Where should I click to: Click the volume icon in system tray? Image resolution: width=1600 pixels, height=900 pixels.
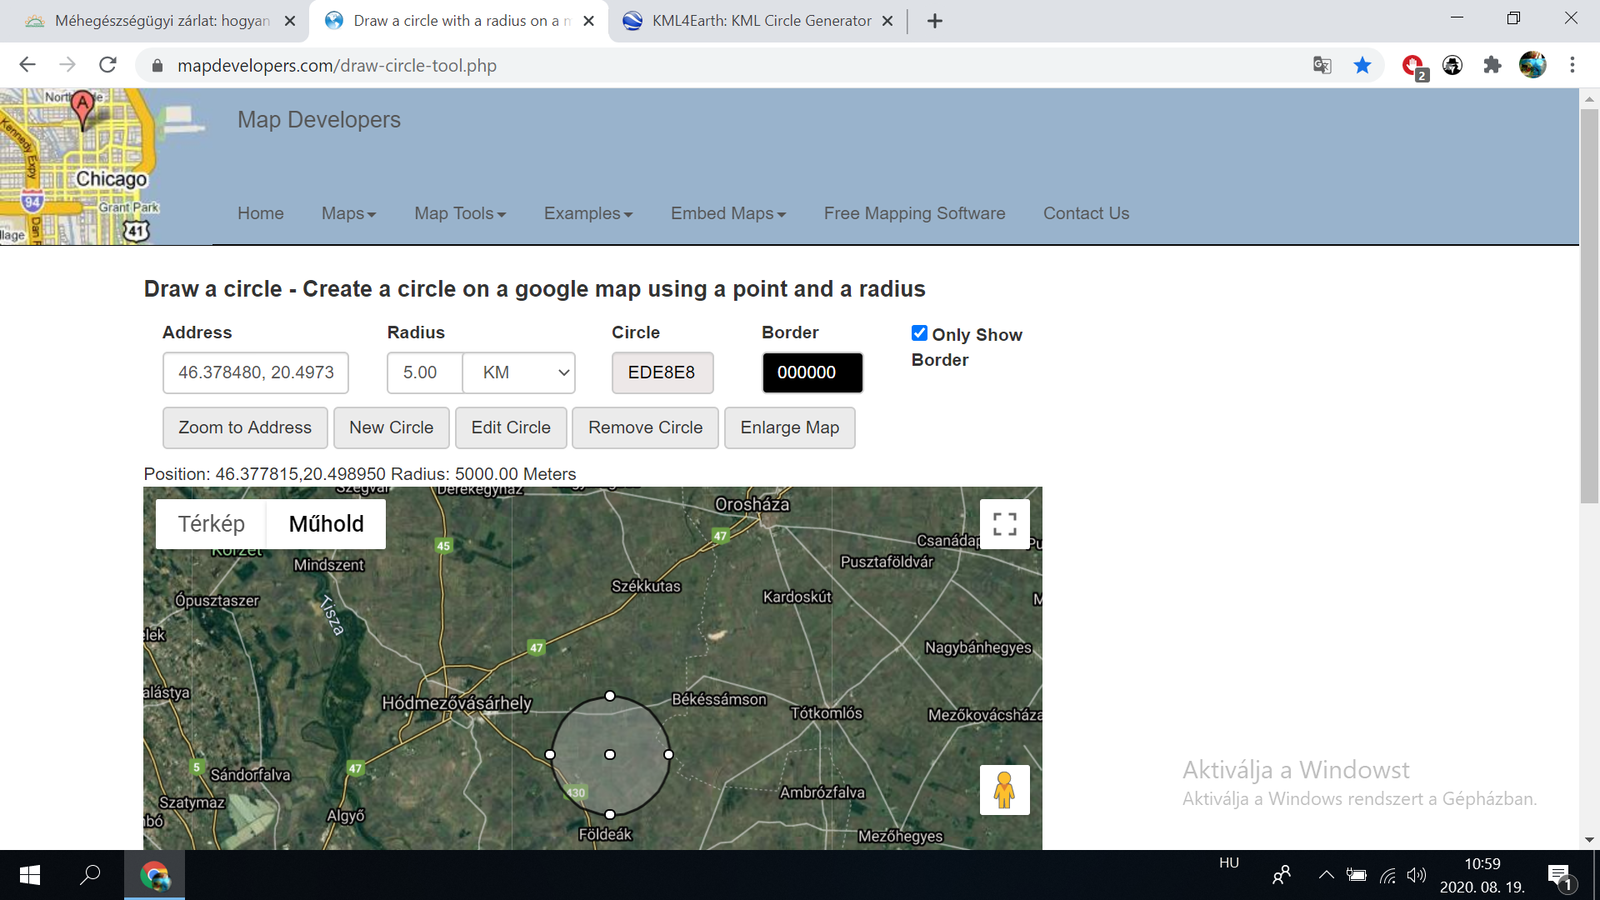click(x=1416, y=876)
